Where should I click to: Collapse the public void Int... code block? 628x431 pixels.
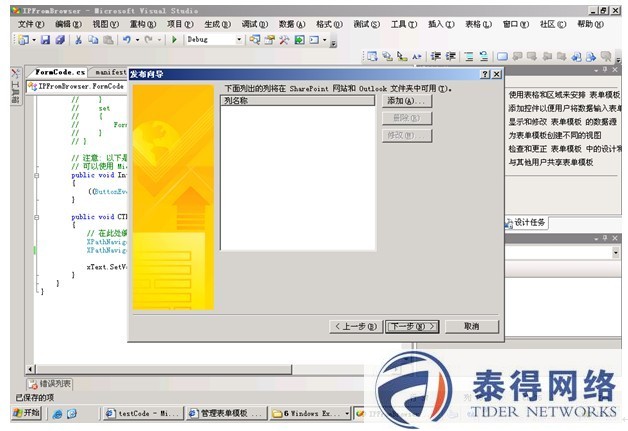click(x=36, y=175)
